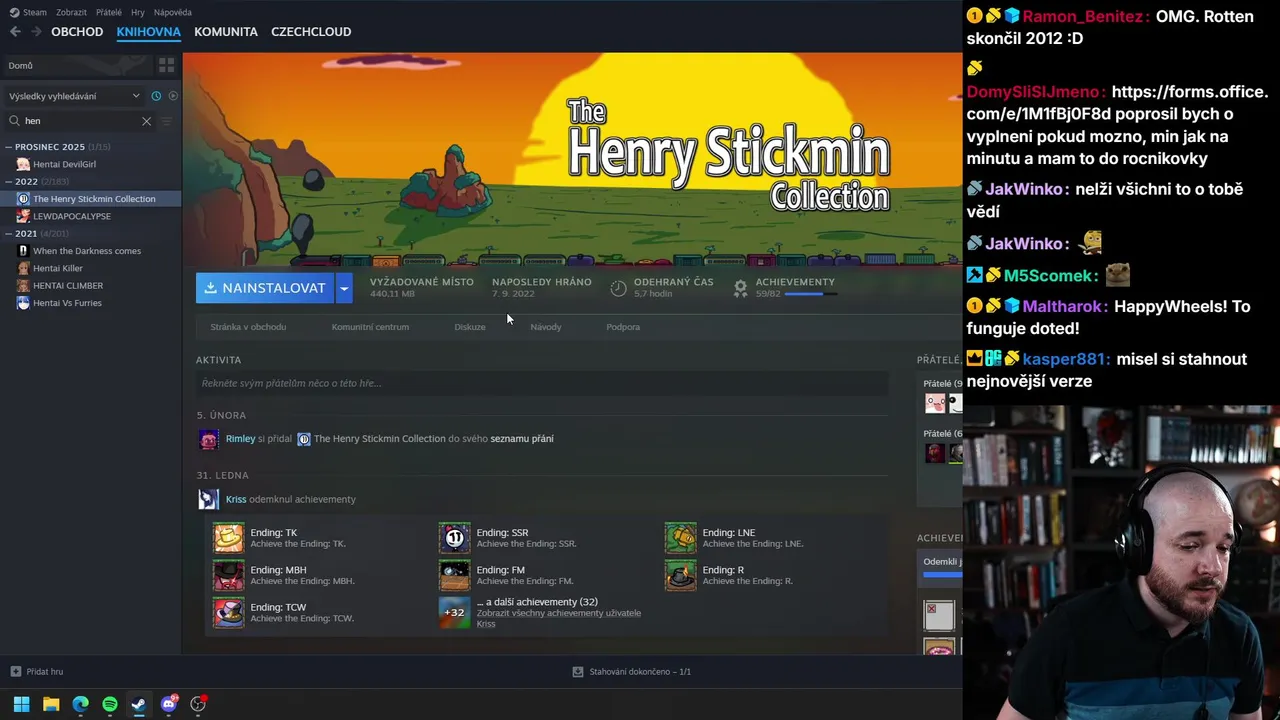Open the seznamu přání wishlist link
This screenshot has width=1280, height=720.
(x=522, y=439)
